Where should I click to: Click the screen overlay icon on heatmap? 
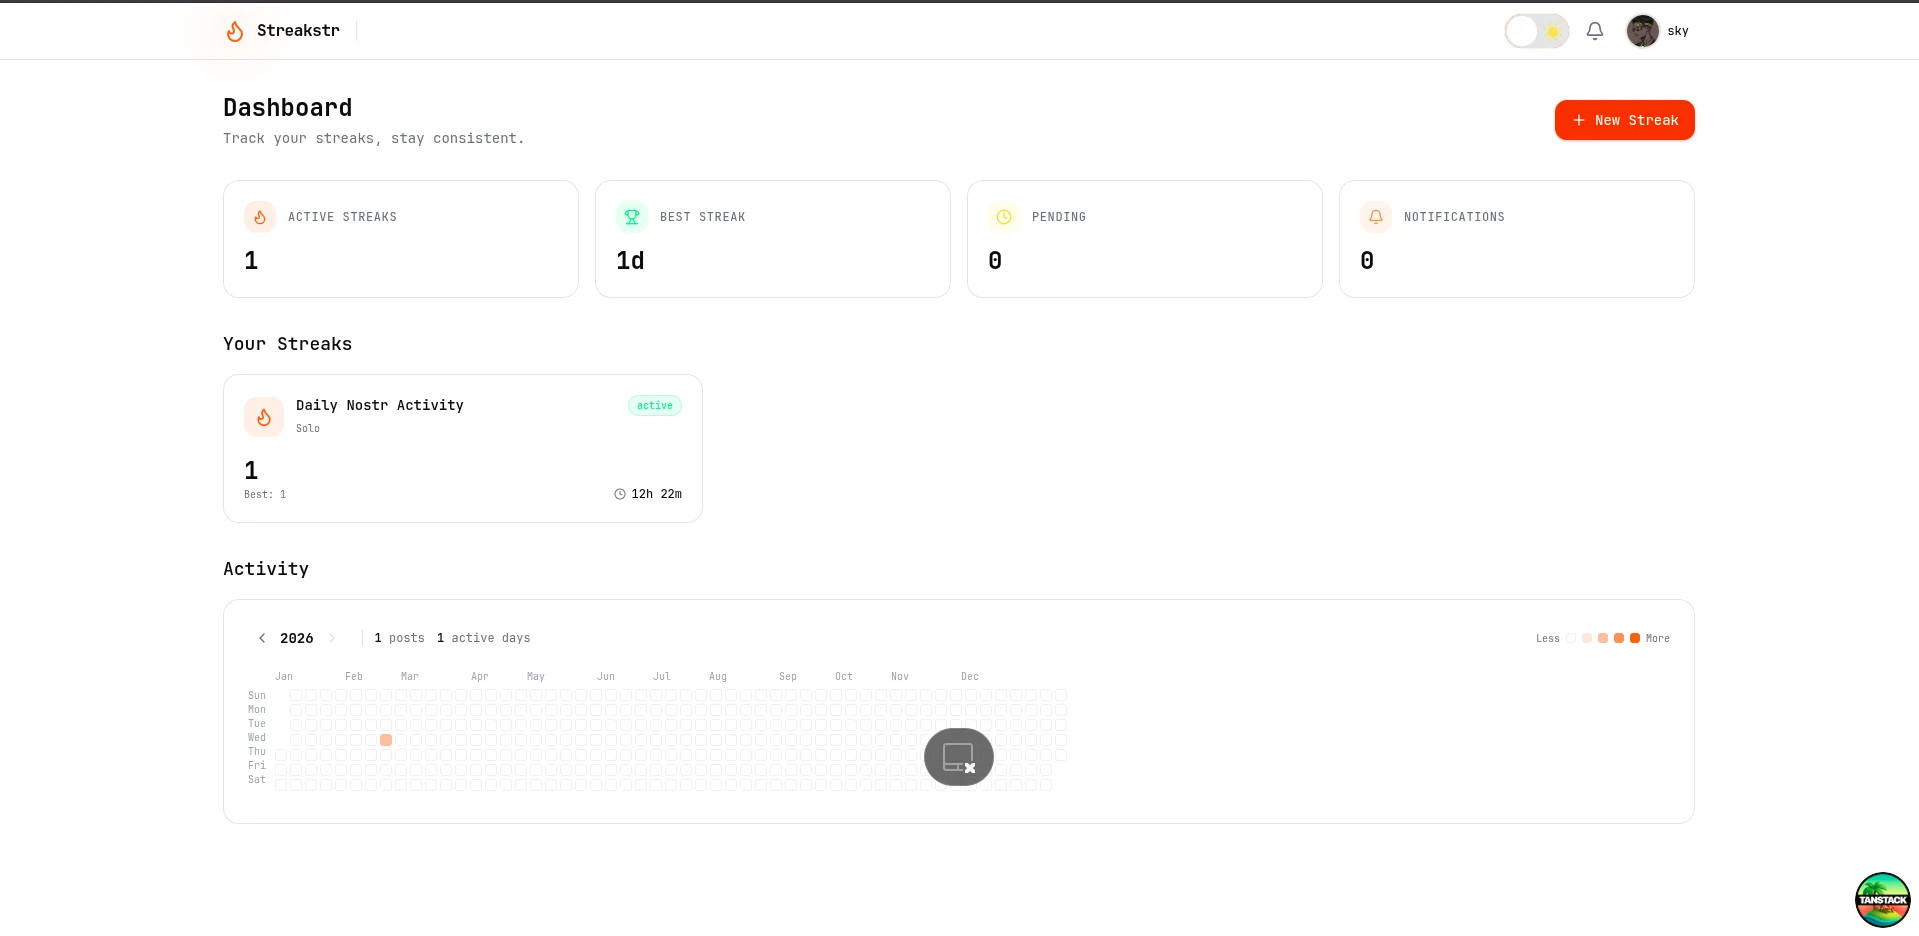(x=958, y=757)
